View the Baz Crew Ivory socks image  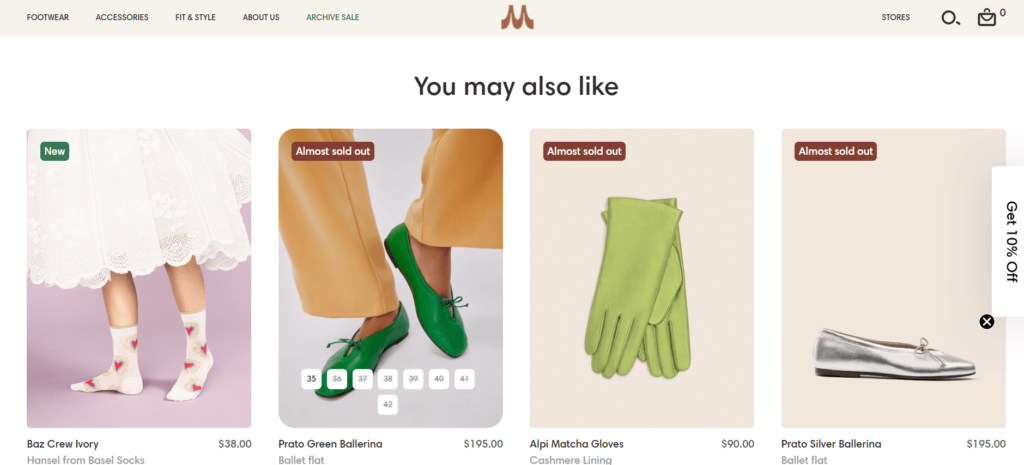pyautogui.click(x=139, y=278)
